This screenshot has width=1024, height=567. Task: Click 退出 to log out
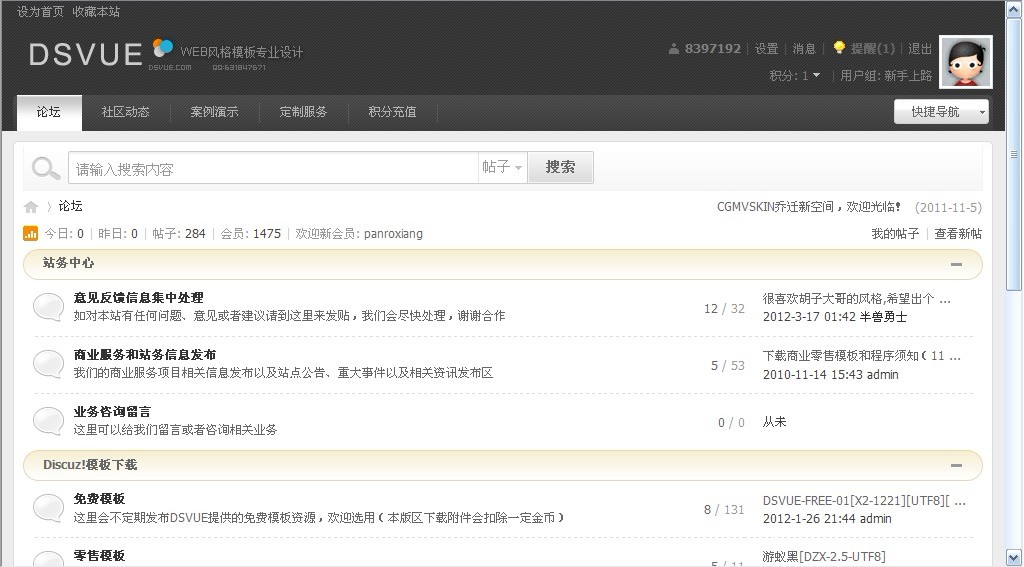point(920,49)
